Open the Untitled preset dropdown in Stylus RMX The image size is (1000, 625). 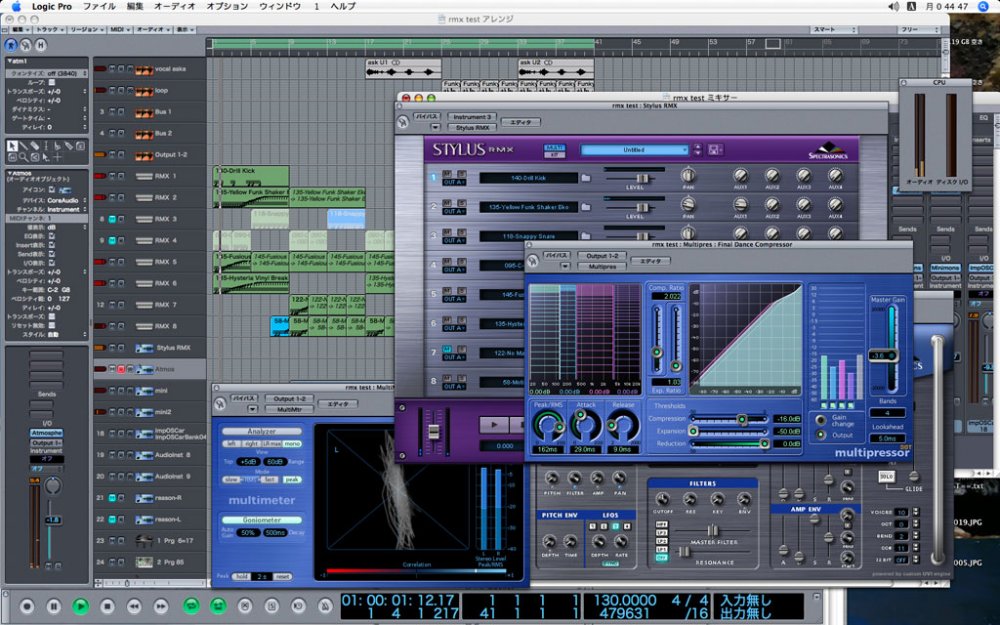(x=635, y=150)
